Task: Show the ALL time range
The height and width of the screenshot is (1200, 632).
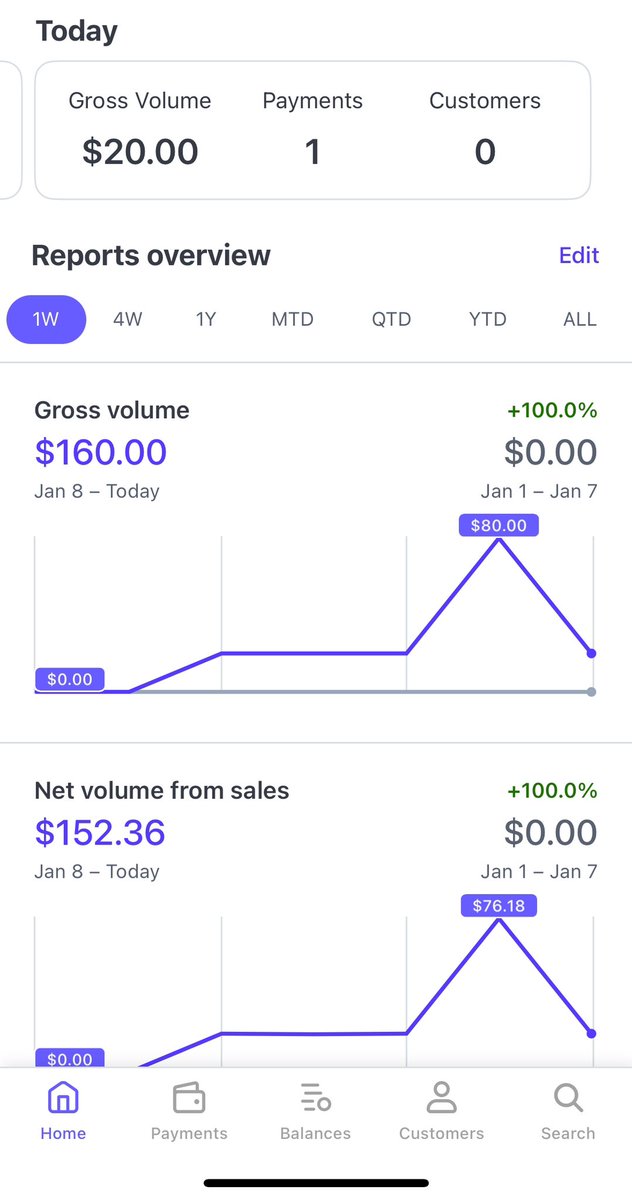Action: [x=580, y=320]
